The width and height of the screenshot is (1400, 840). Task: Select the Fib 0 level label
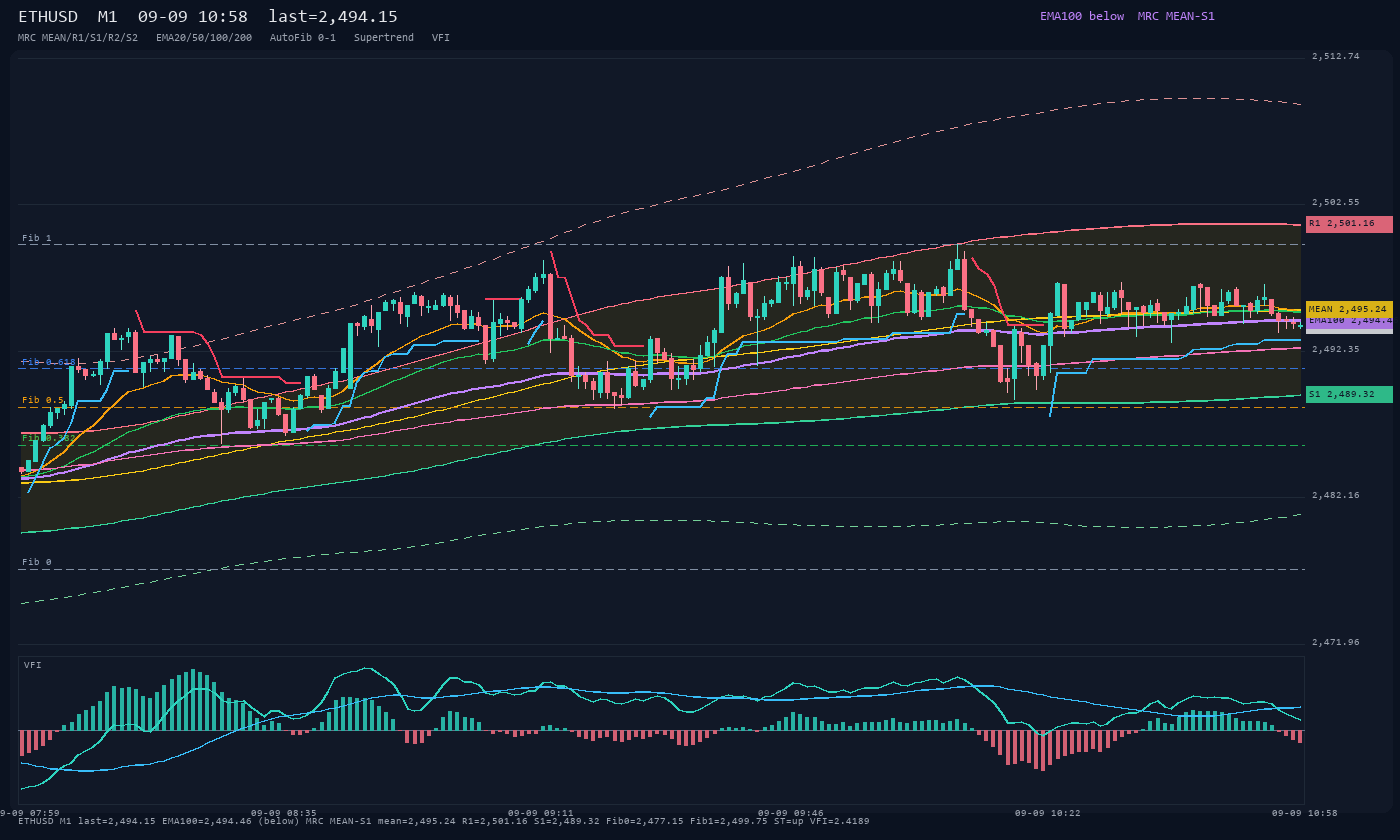point(37,562)
